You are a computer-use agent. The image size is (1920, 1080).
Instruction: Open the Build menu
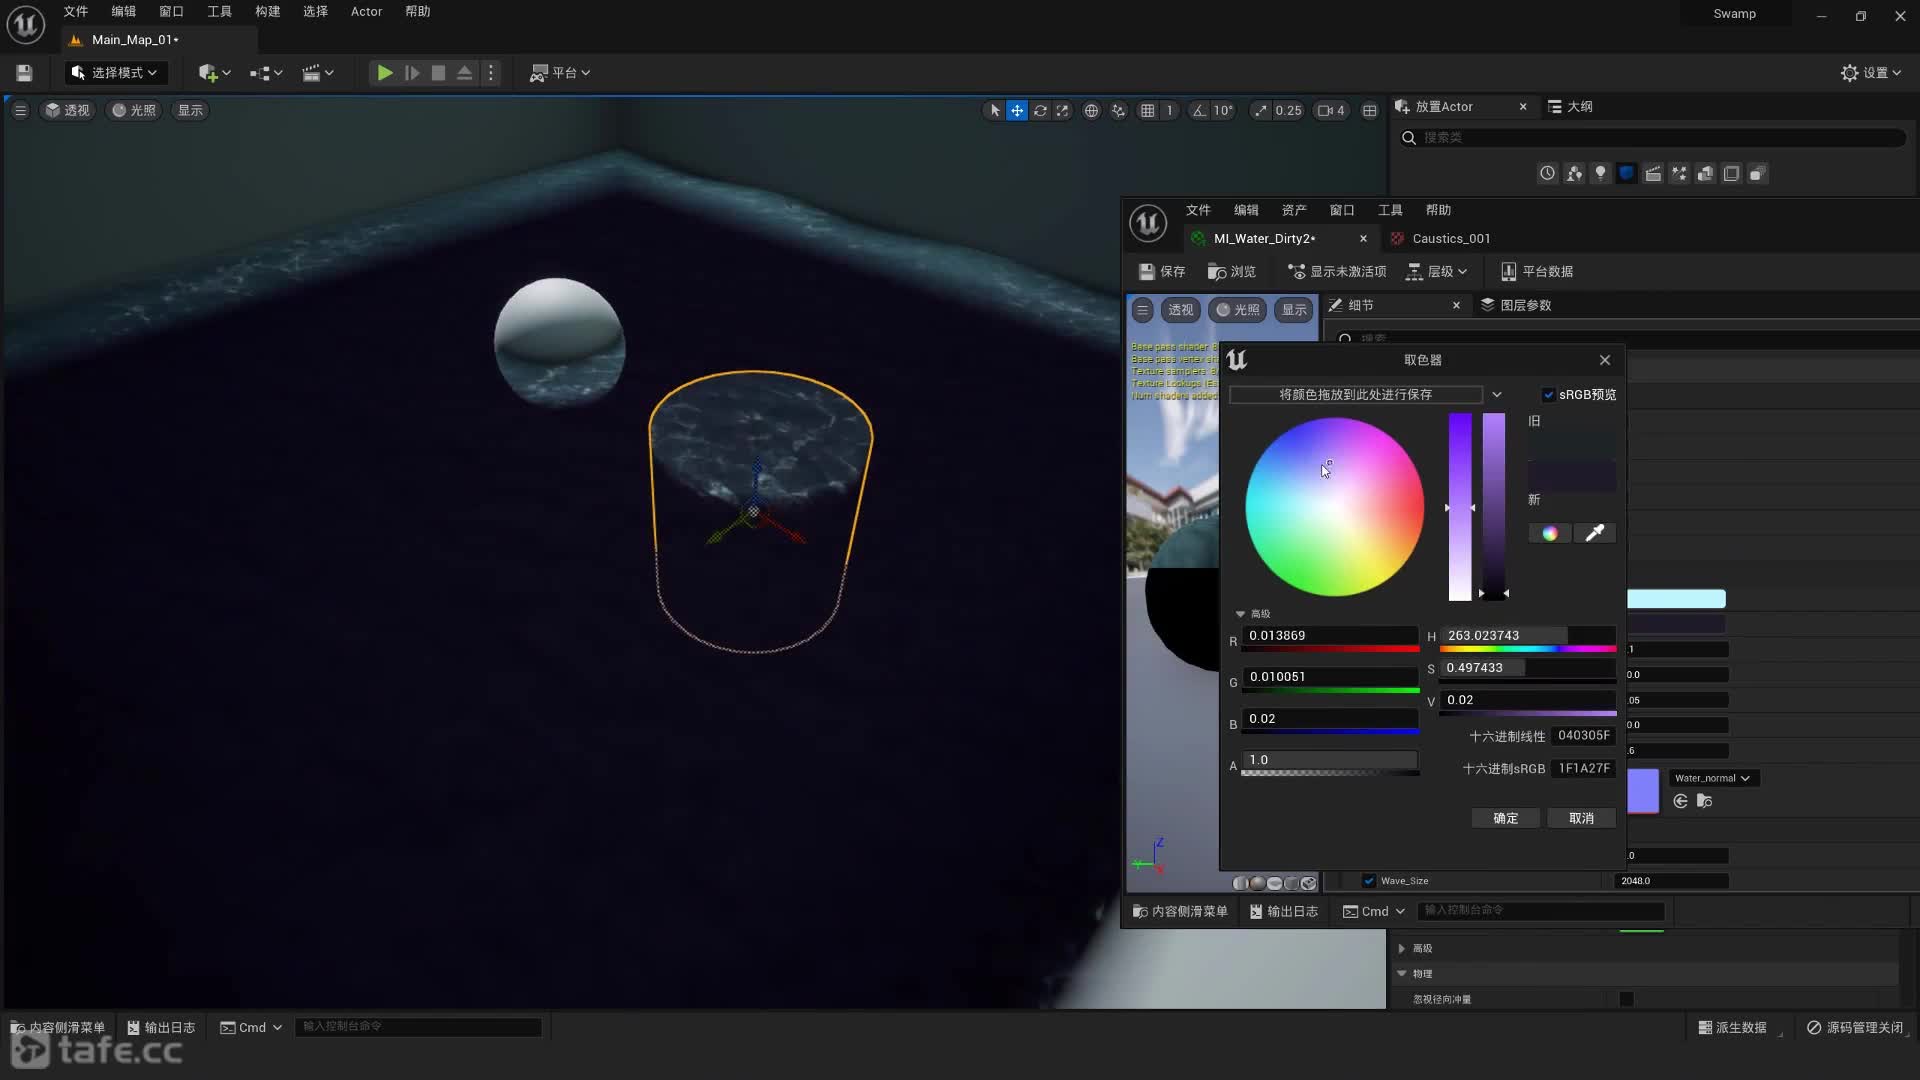pos(267,12)
